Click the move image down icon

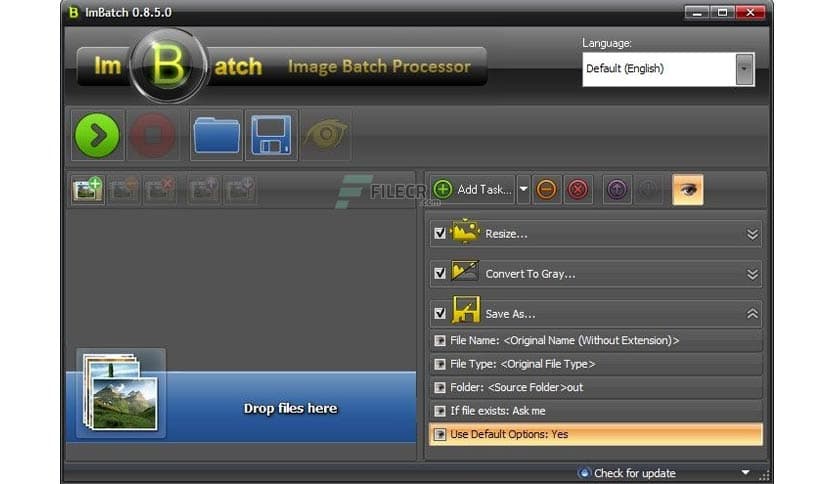[x=239, y=189]
